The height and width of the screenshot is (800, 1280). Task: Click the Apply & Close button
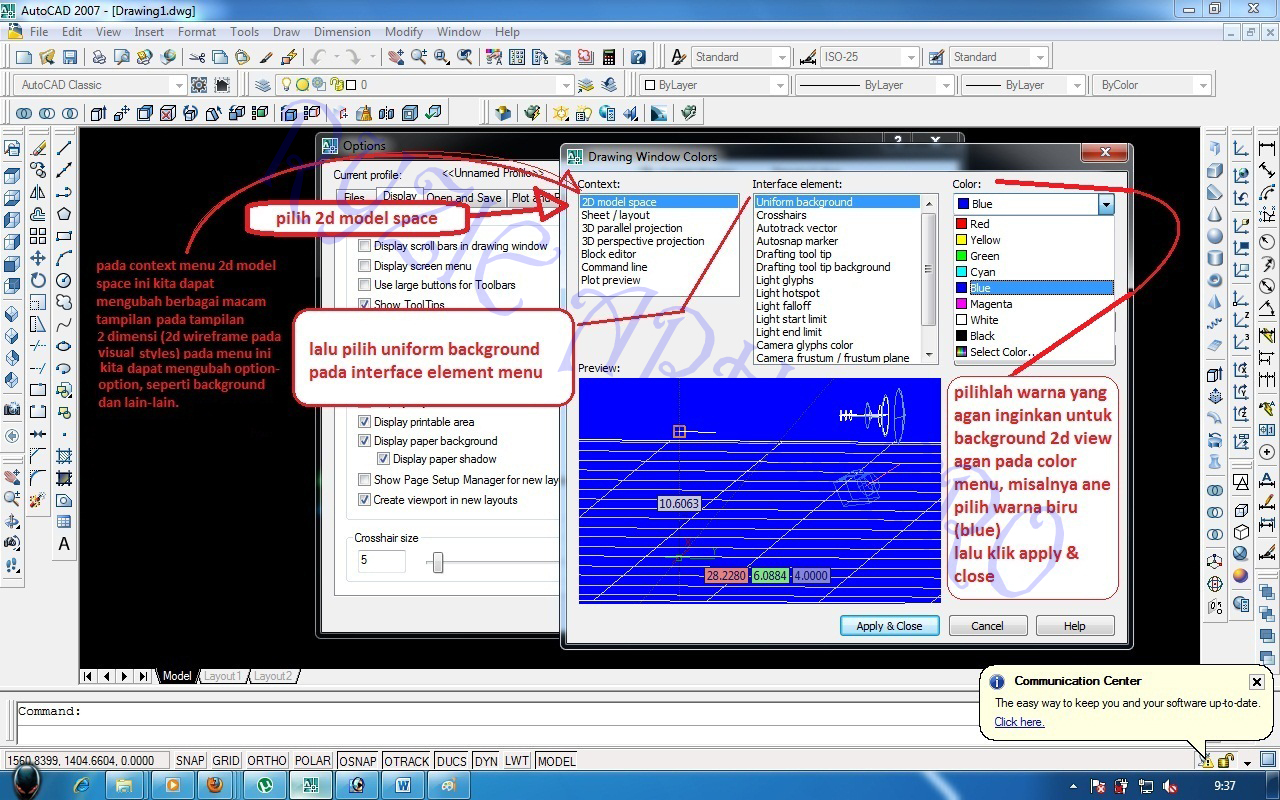[x=889, y=626]
